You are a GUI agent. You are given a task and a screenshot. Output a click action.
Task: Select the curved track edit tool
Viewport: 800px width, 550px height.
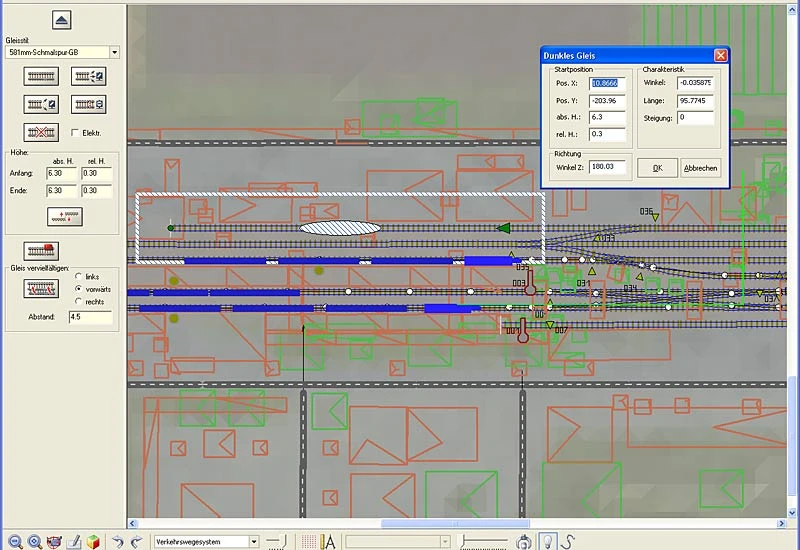pyautogui.click(x=41, y=105)
